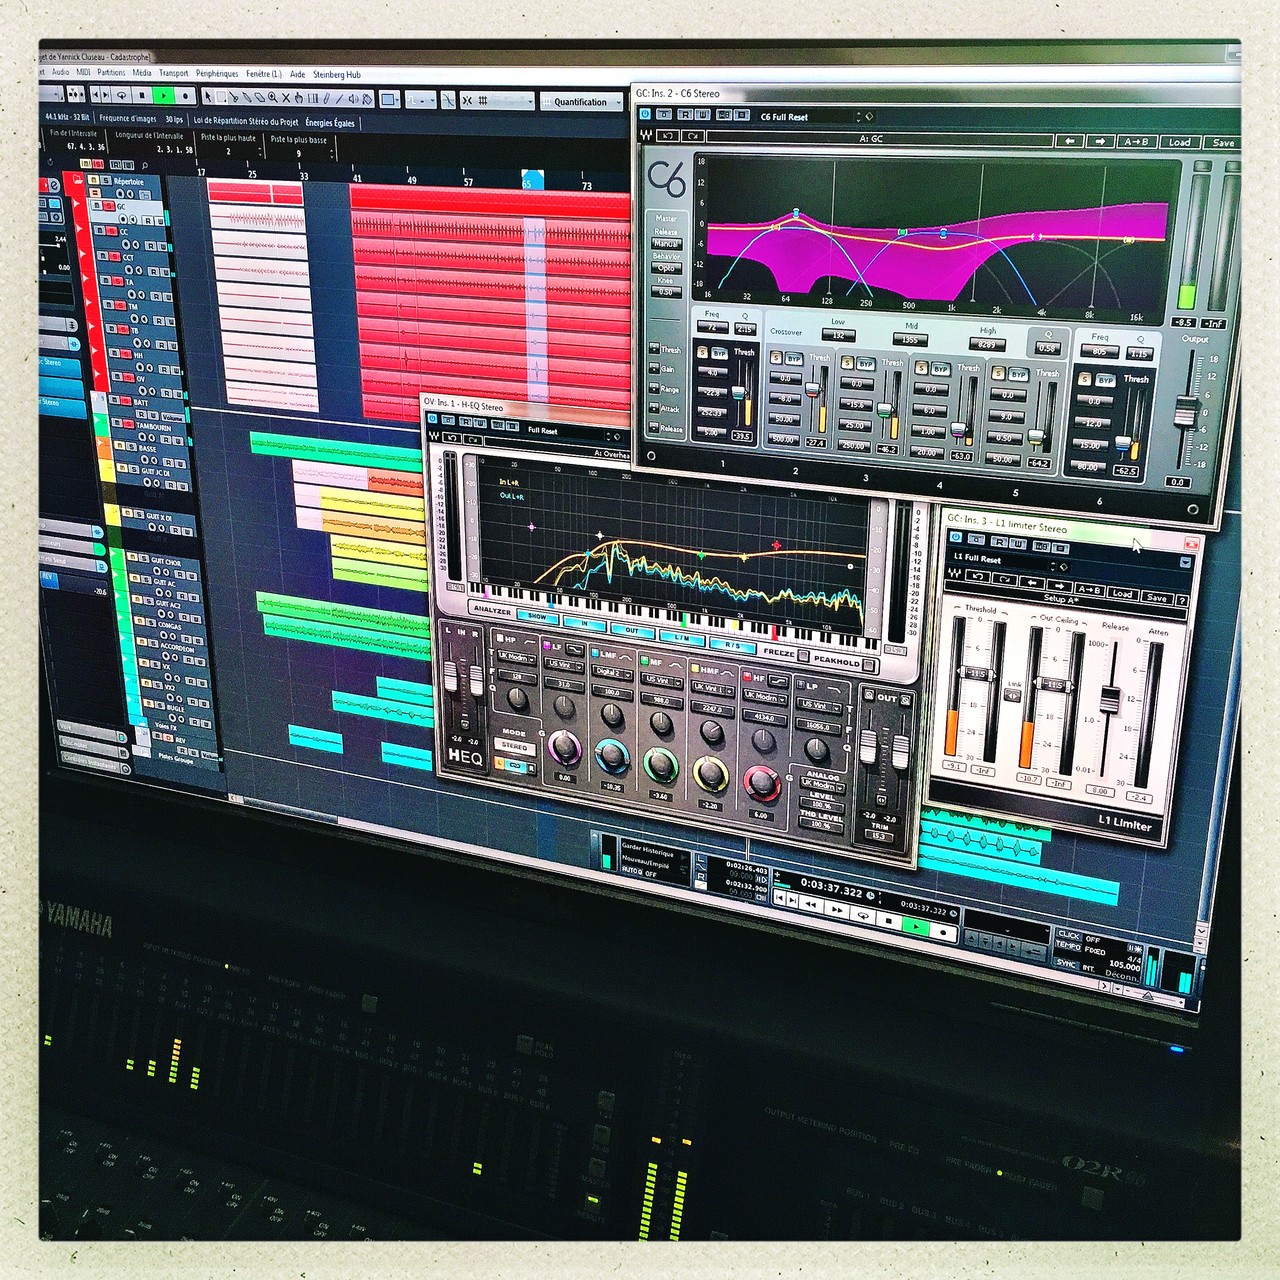Click the Record button in top toolbar
Screen dimensions: 1280x1280
(183, 96)
